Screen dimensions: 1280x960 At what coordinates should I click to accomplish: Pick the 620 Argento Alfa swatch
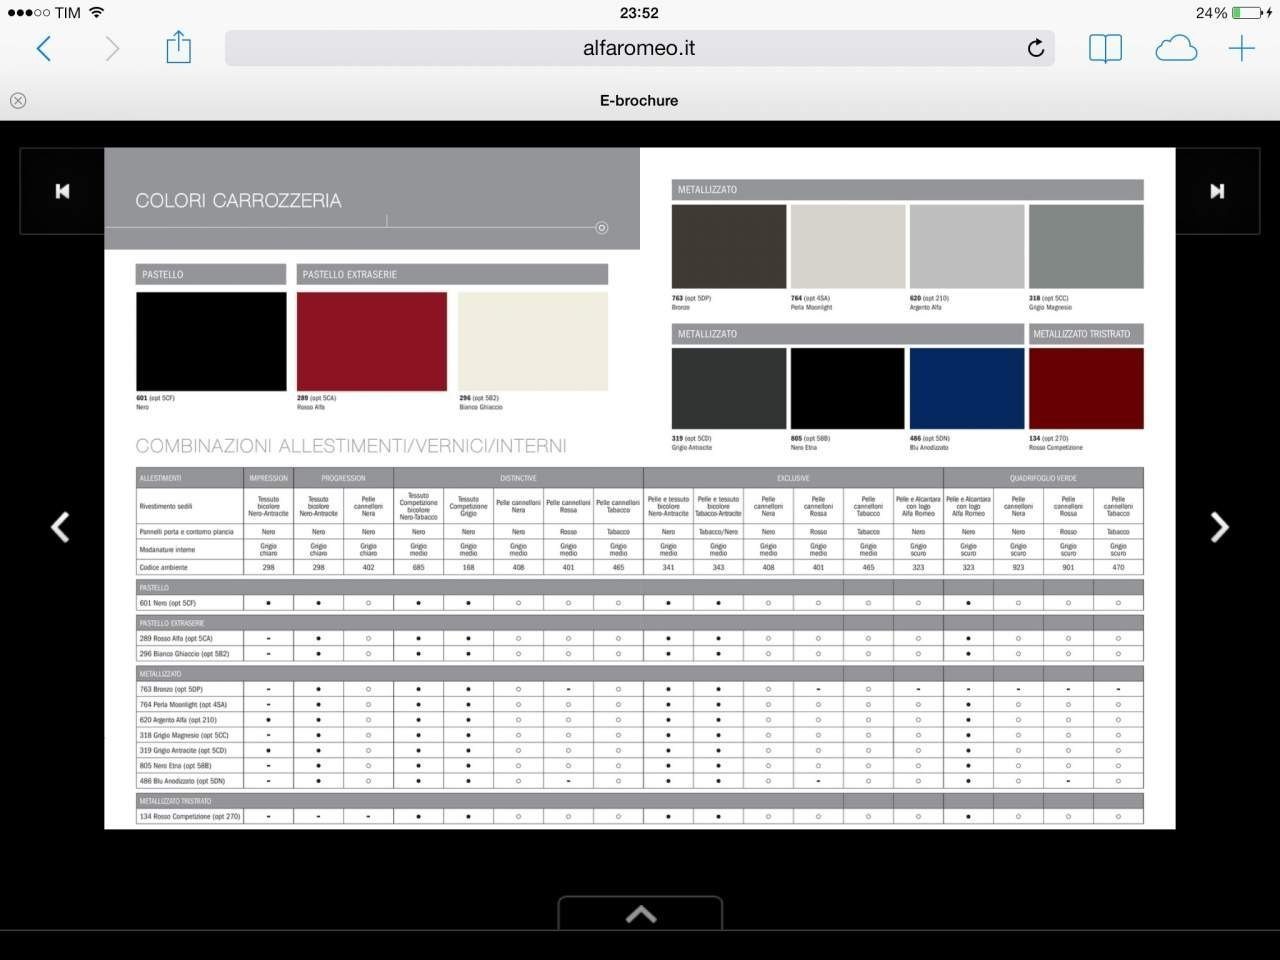(x=967, y=247)
